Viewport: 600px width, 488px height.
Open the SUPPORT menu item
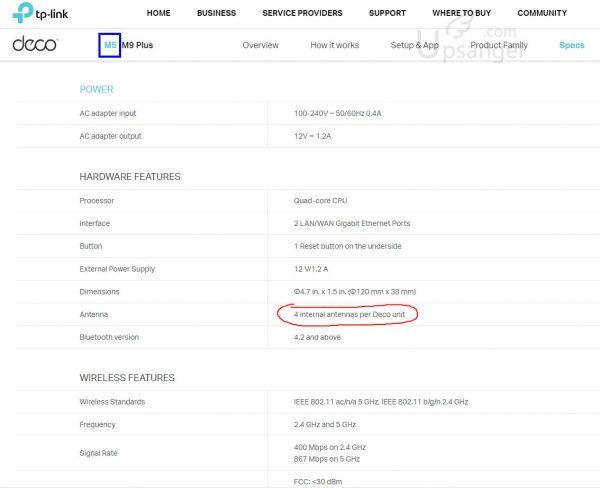(x=387, y=13)
